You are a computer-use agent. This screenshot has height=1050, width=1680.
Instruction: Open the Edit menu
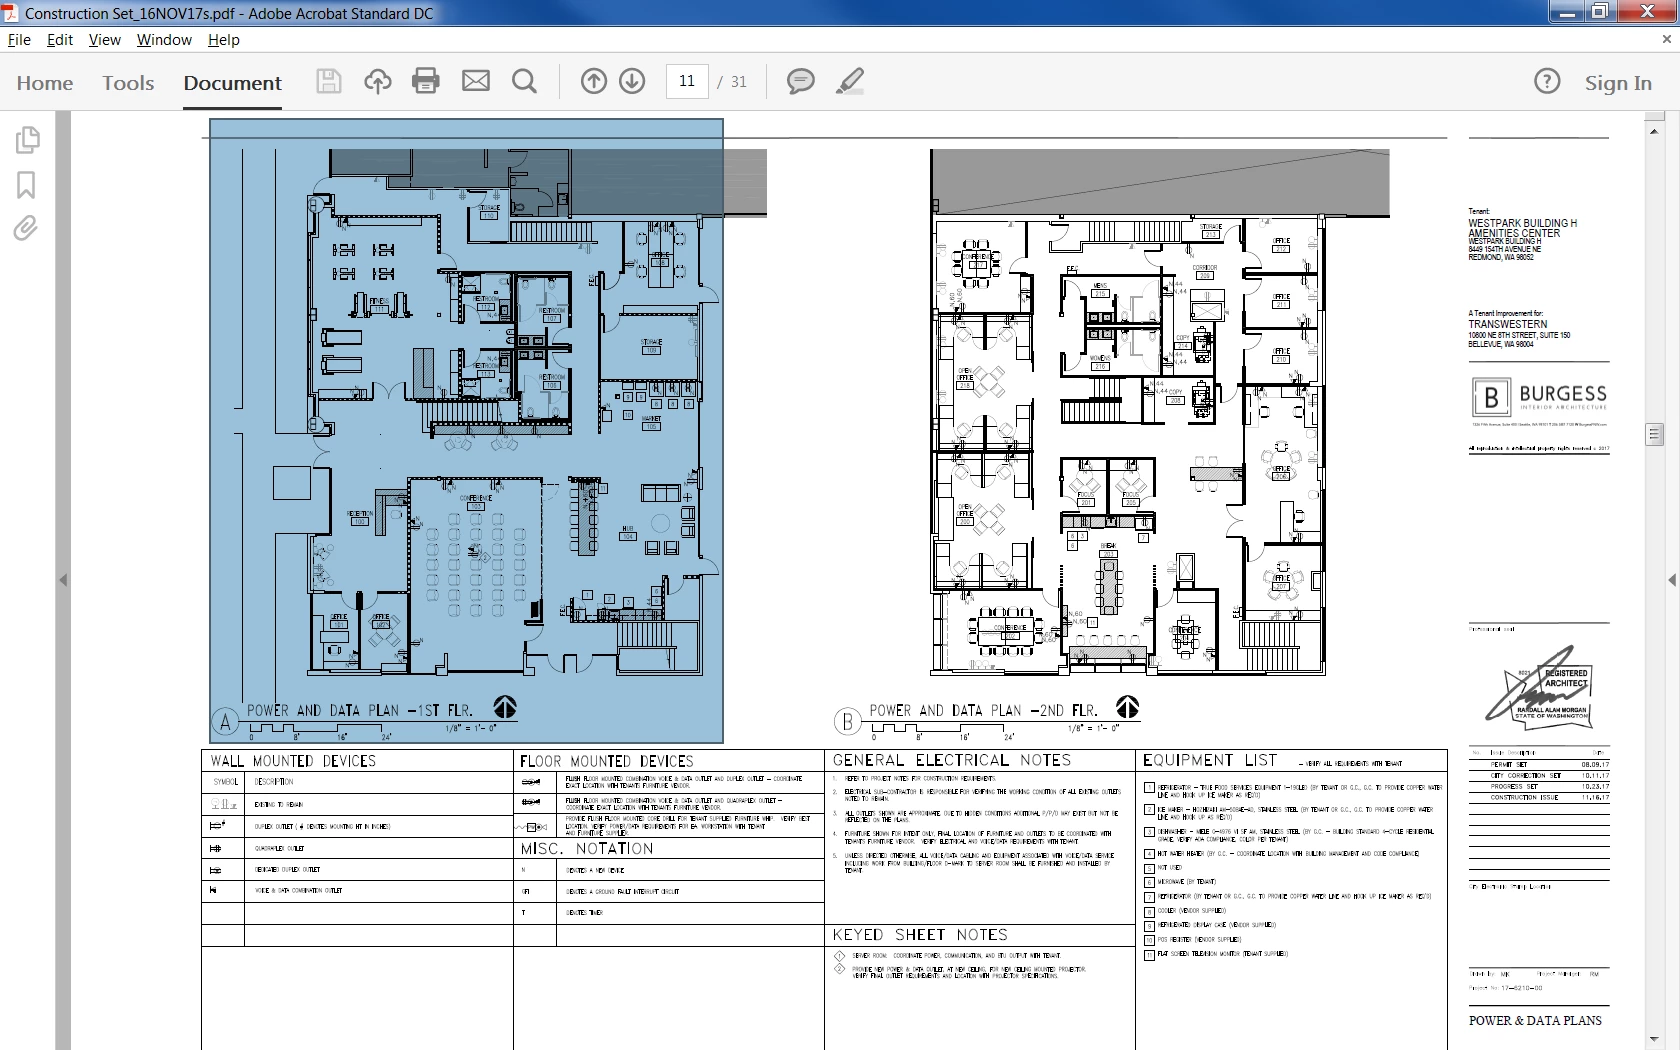point(60,40)
